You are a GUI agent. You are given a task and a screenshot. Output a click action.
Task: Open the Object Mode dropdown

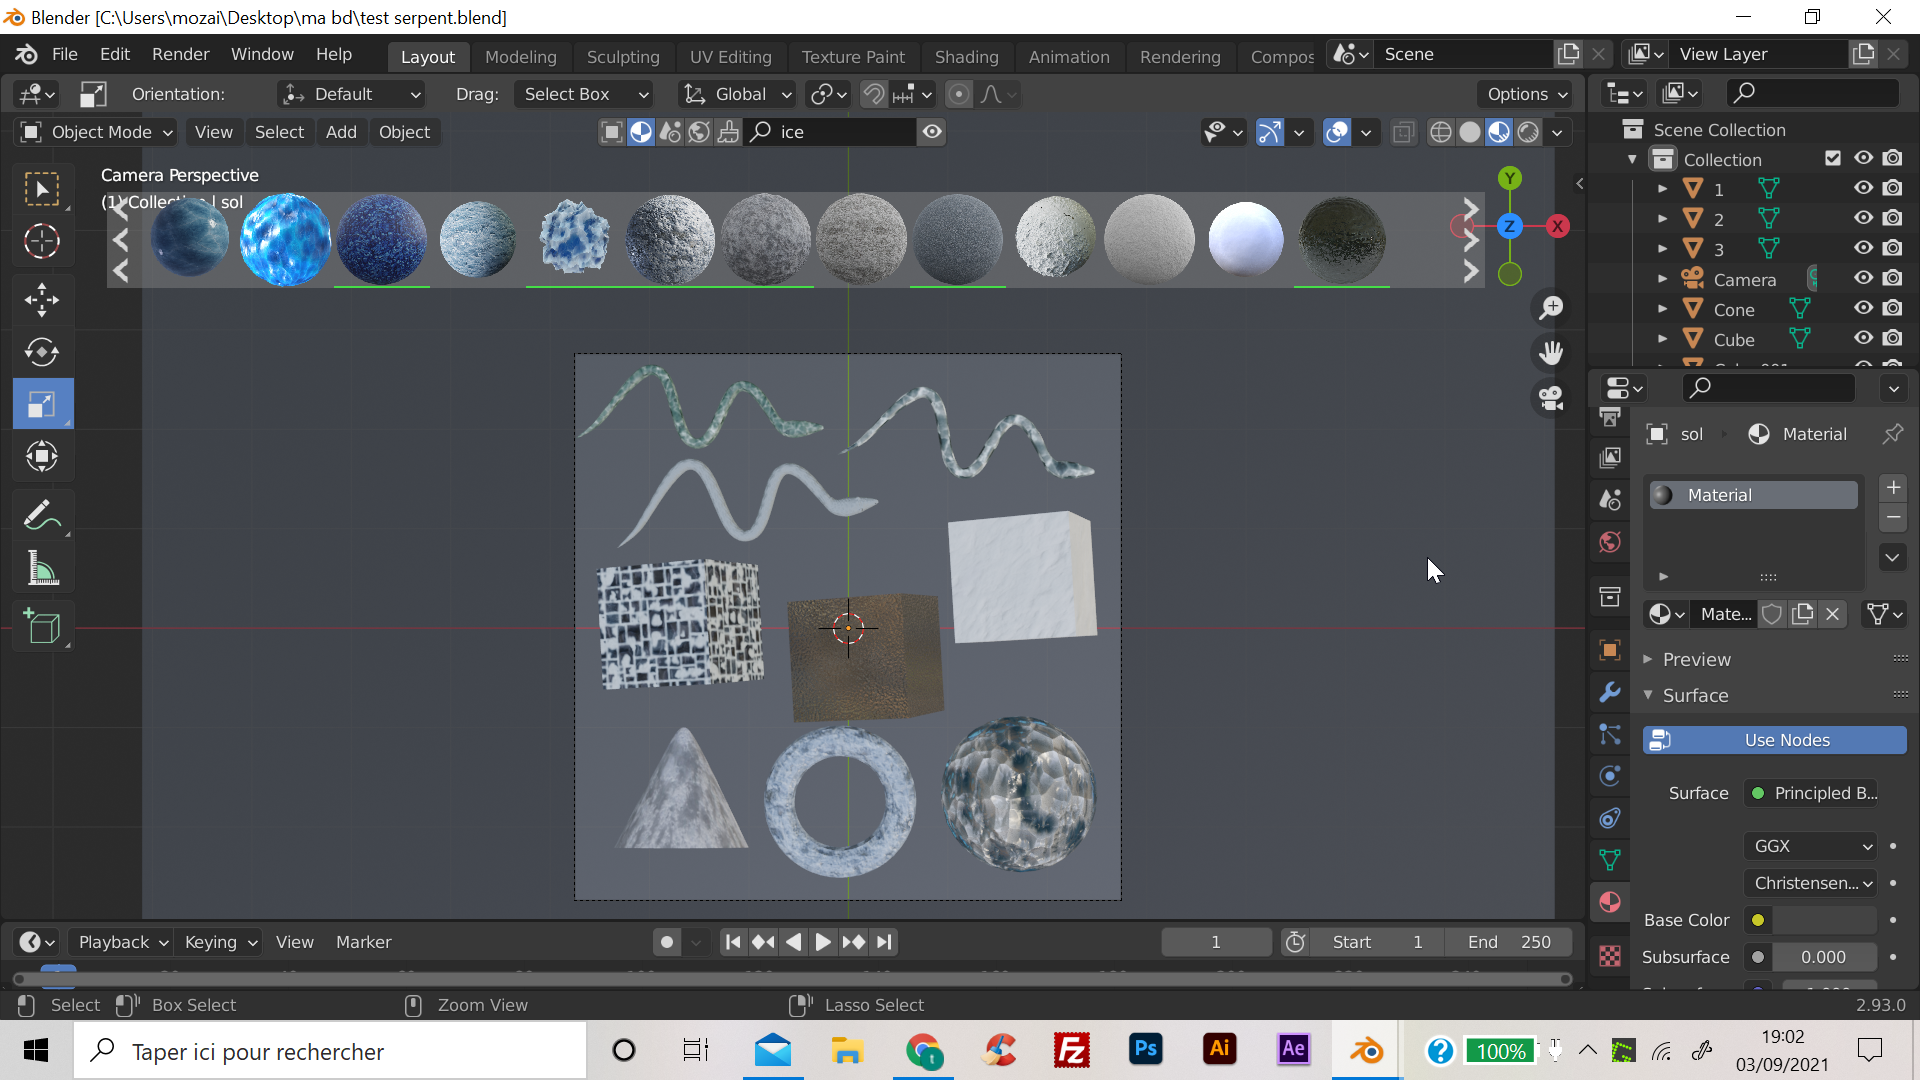click(x=97, y=132)
